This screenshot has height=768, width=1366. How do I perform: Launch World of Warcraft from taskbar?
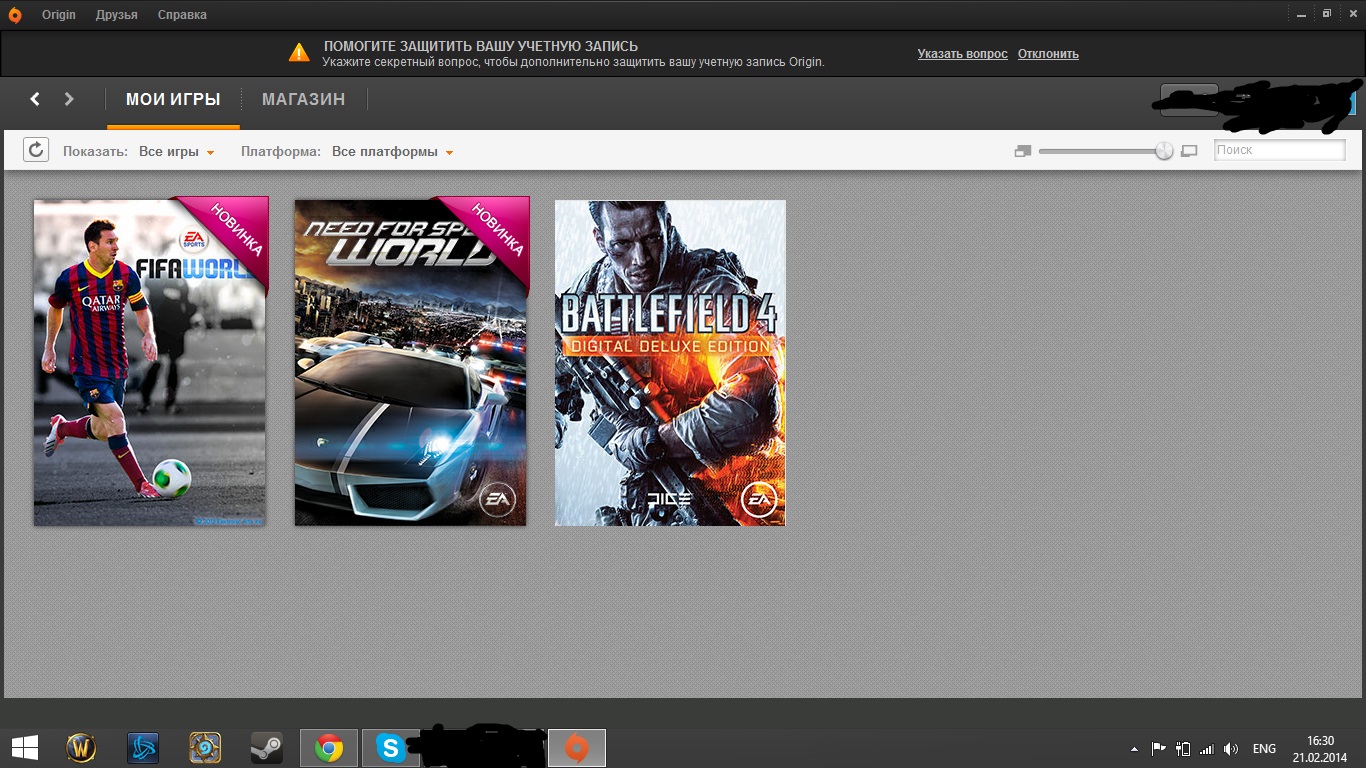pos(81,747)
